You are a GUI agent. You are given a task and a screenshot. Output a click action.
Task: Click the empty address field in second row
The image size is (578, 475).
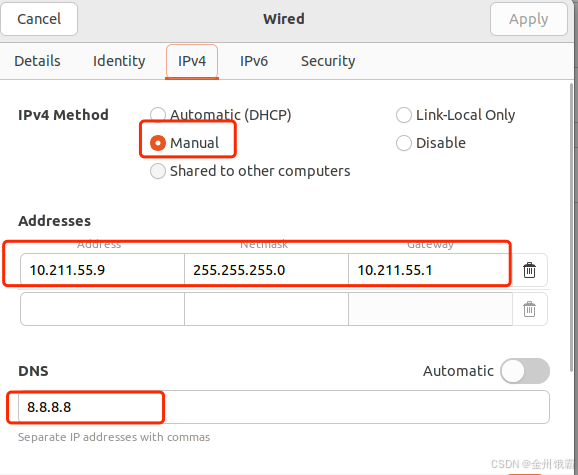coord(102,309)
